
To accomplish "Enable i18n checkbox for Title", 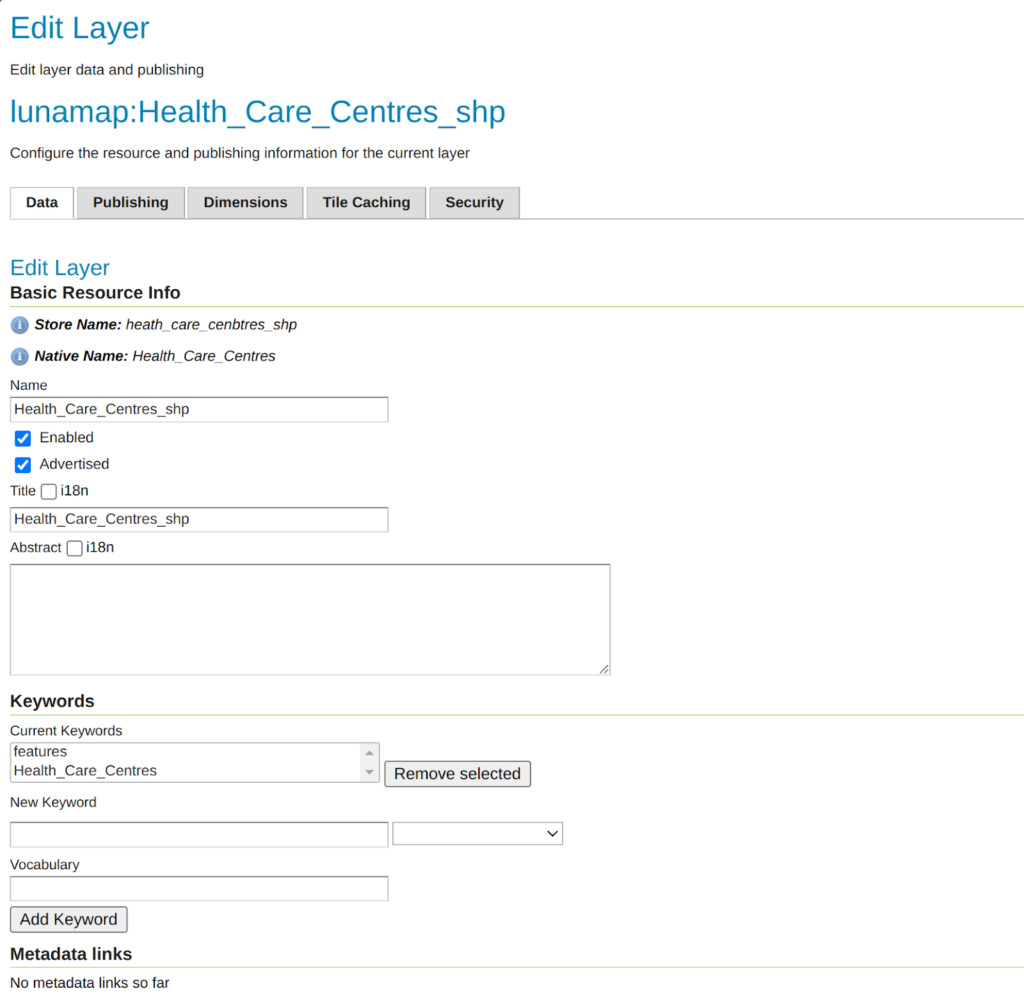I will [x=49, y=492].
